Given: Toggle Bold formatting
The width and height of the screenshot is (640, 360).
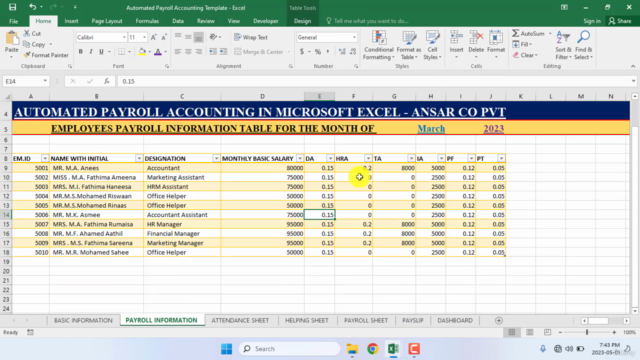Looking at the screenshot, I should click(x=80, y=52).
